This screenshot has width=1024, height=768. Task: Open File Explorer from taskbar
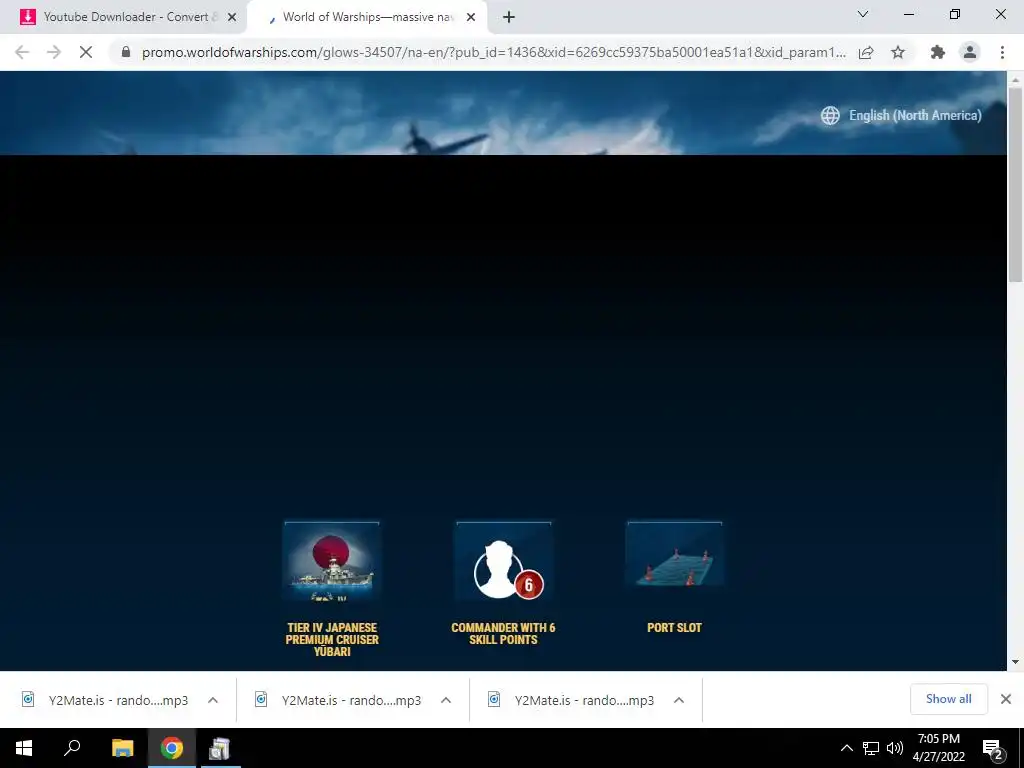[x=122, y=748]
